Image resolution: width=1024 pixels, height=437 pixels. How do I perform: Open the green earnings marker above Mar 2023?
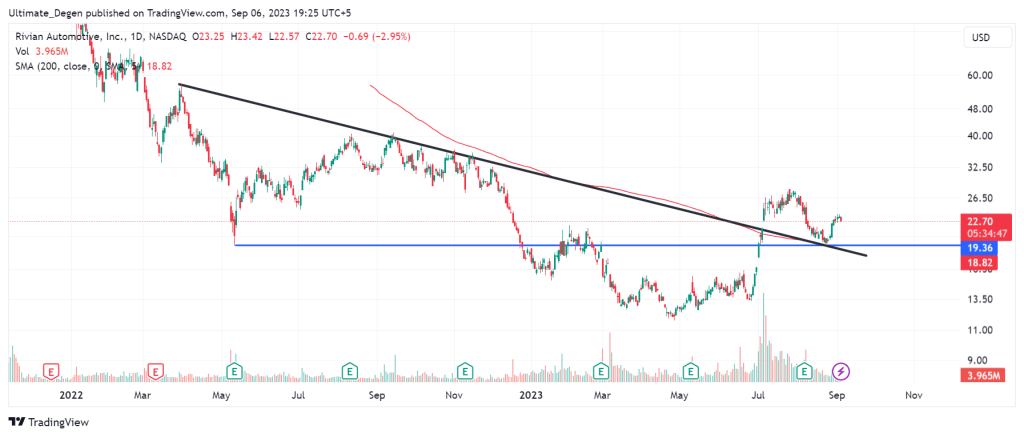tap(600, 372)
